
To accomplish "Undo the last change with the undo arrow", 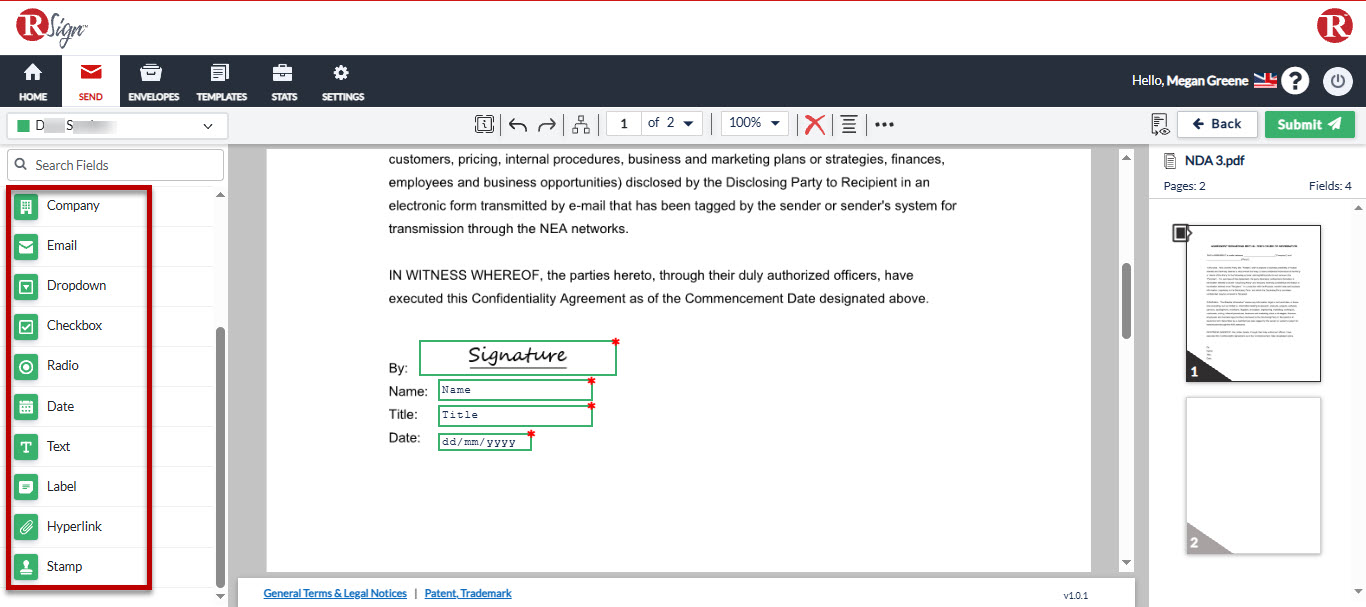I will (517, 124).
